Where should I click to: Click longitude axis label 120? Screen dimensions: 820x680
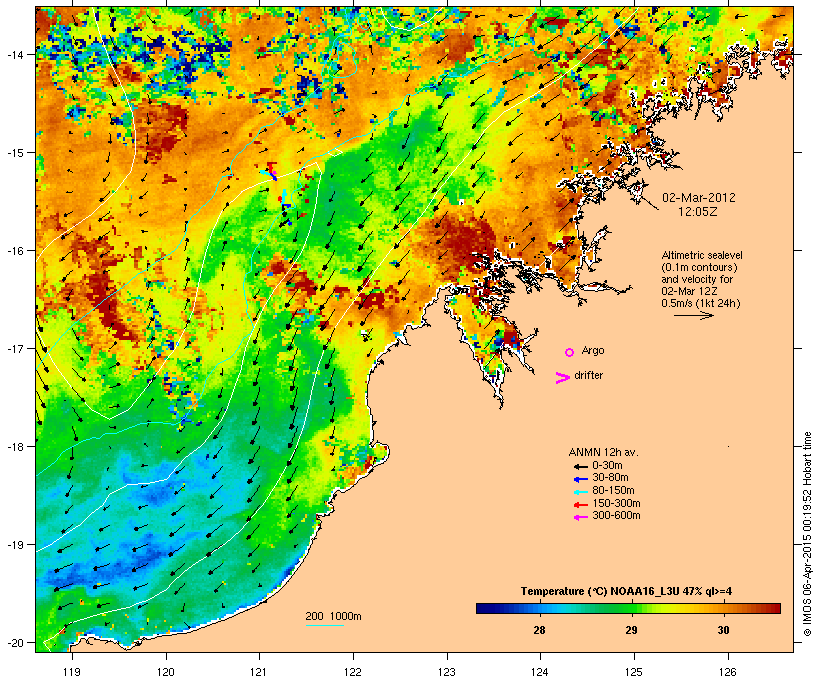tap(166, 672)
